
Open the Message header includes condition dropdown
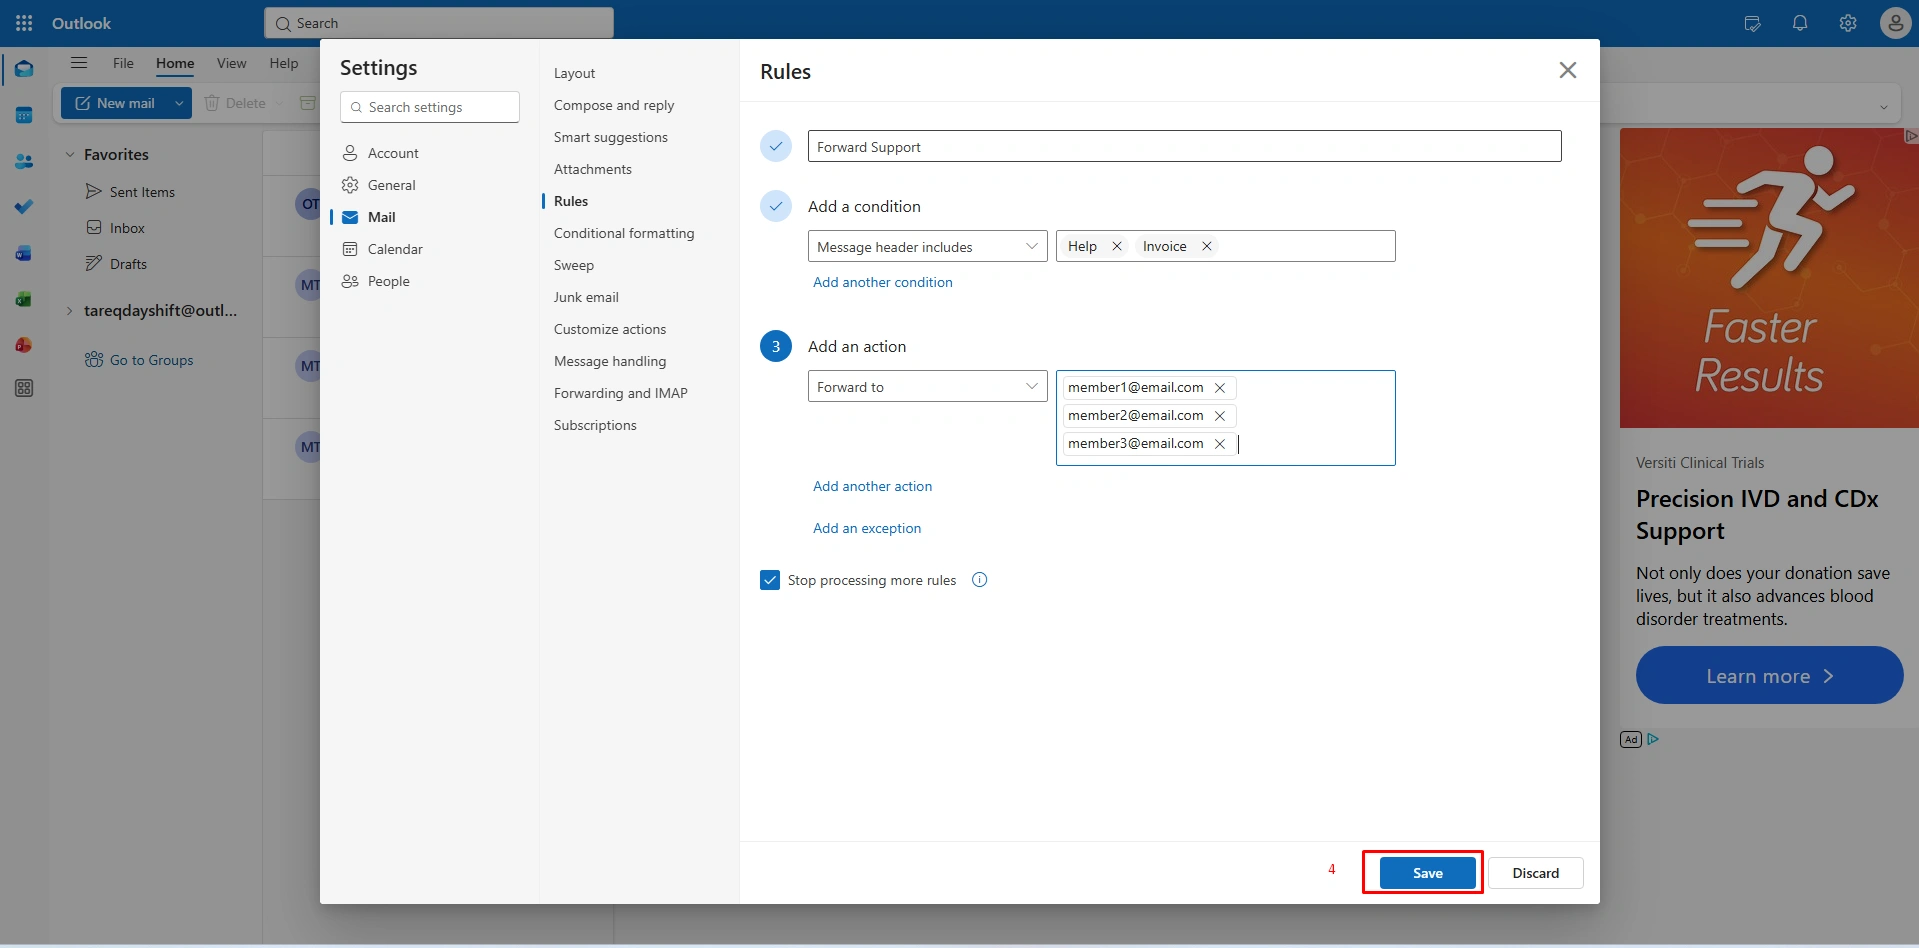point(927,246)
